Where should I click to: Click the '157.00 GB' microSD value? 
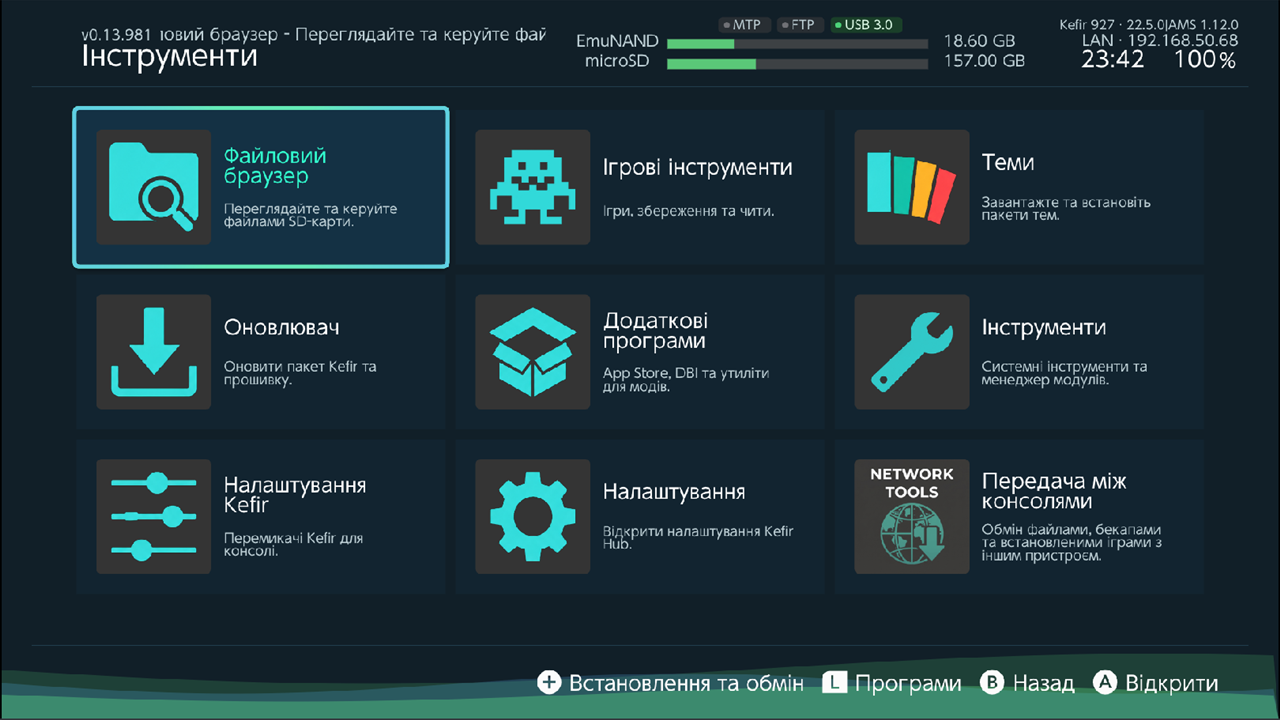pos(984,61)
